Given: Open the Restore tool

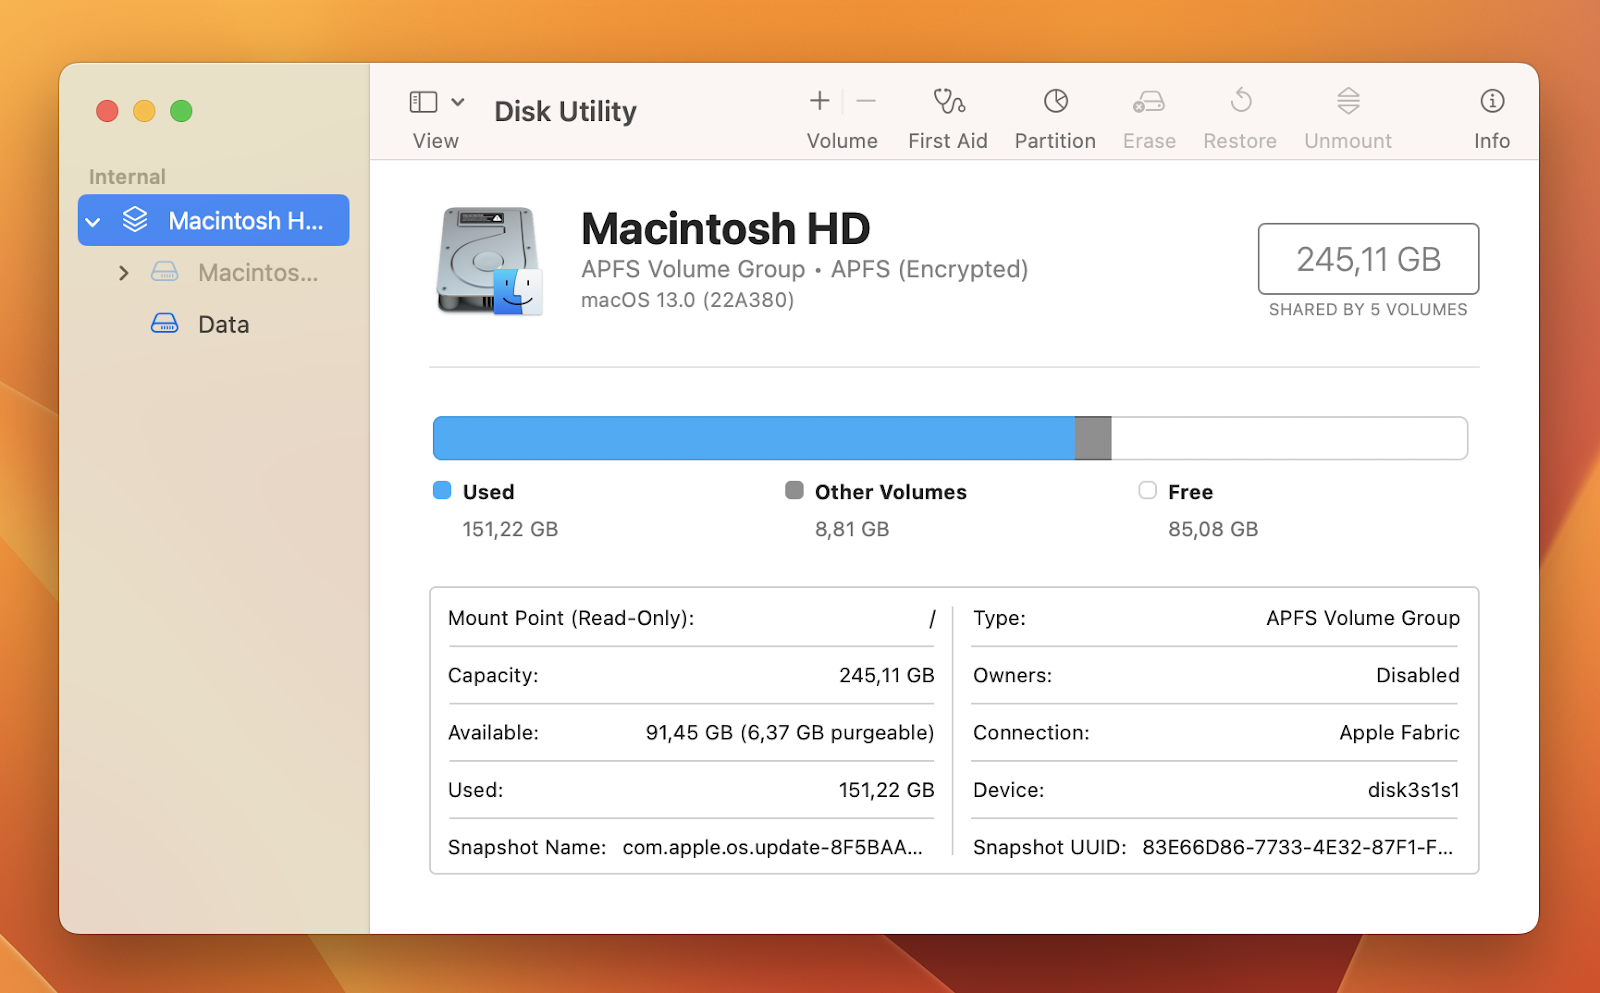Looking at the screenshot, I should 1239,115.
